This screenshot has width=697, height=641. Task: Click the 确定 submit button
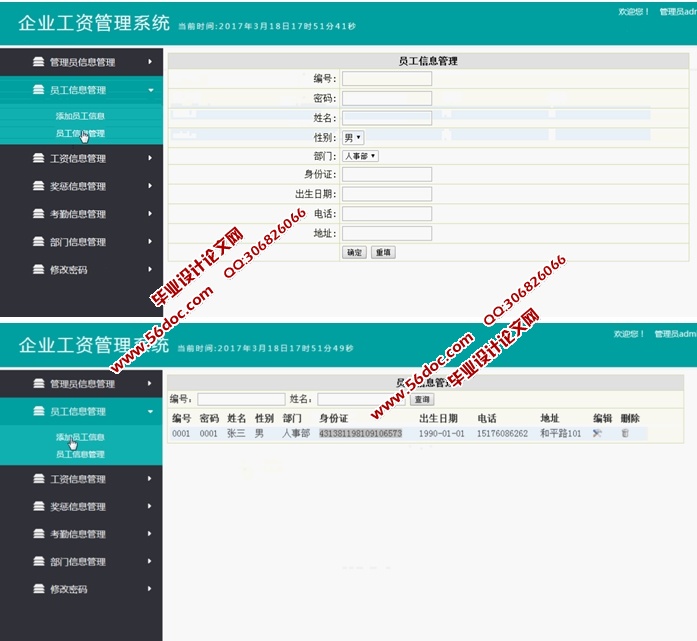click(354, 252)
